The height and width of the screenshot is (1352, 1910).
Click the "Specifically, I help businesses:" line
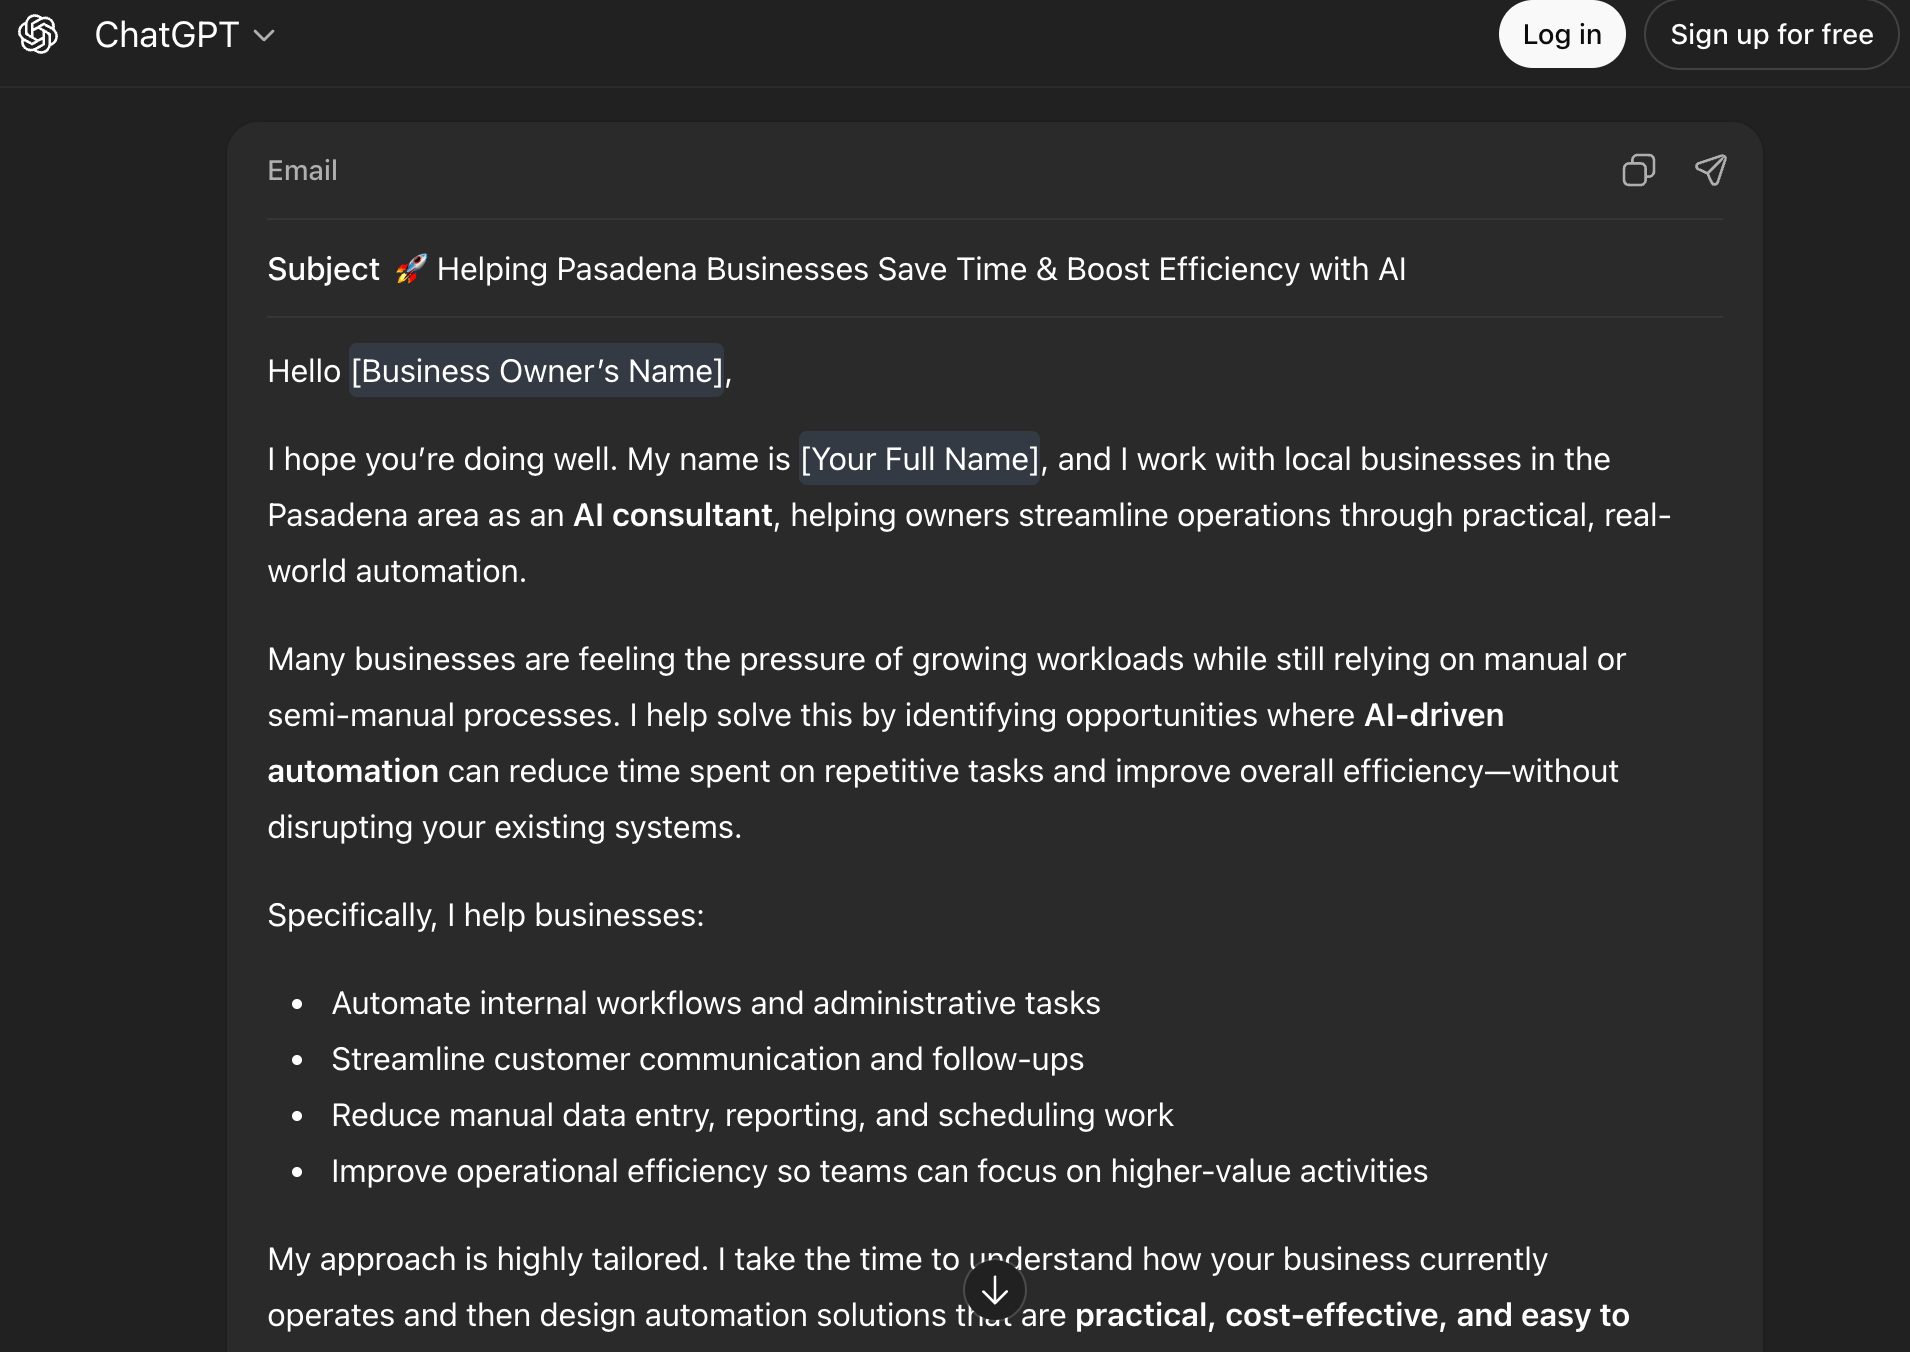point(485,915)
